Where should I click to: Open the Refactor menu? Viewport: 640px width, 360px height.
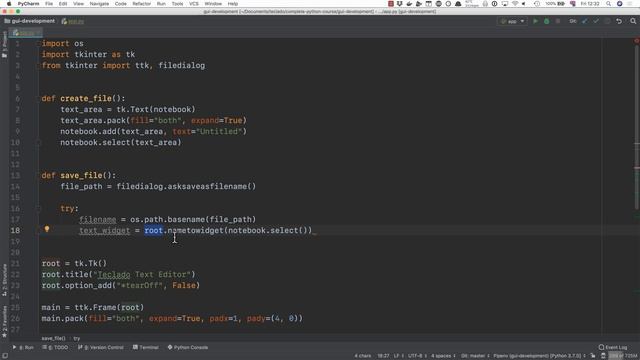(142, 4)
